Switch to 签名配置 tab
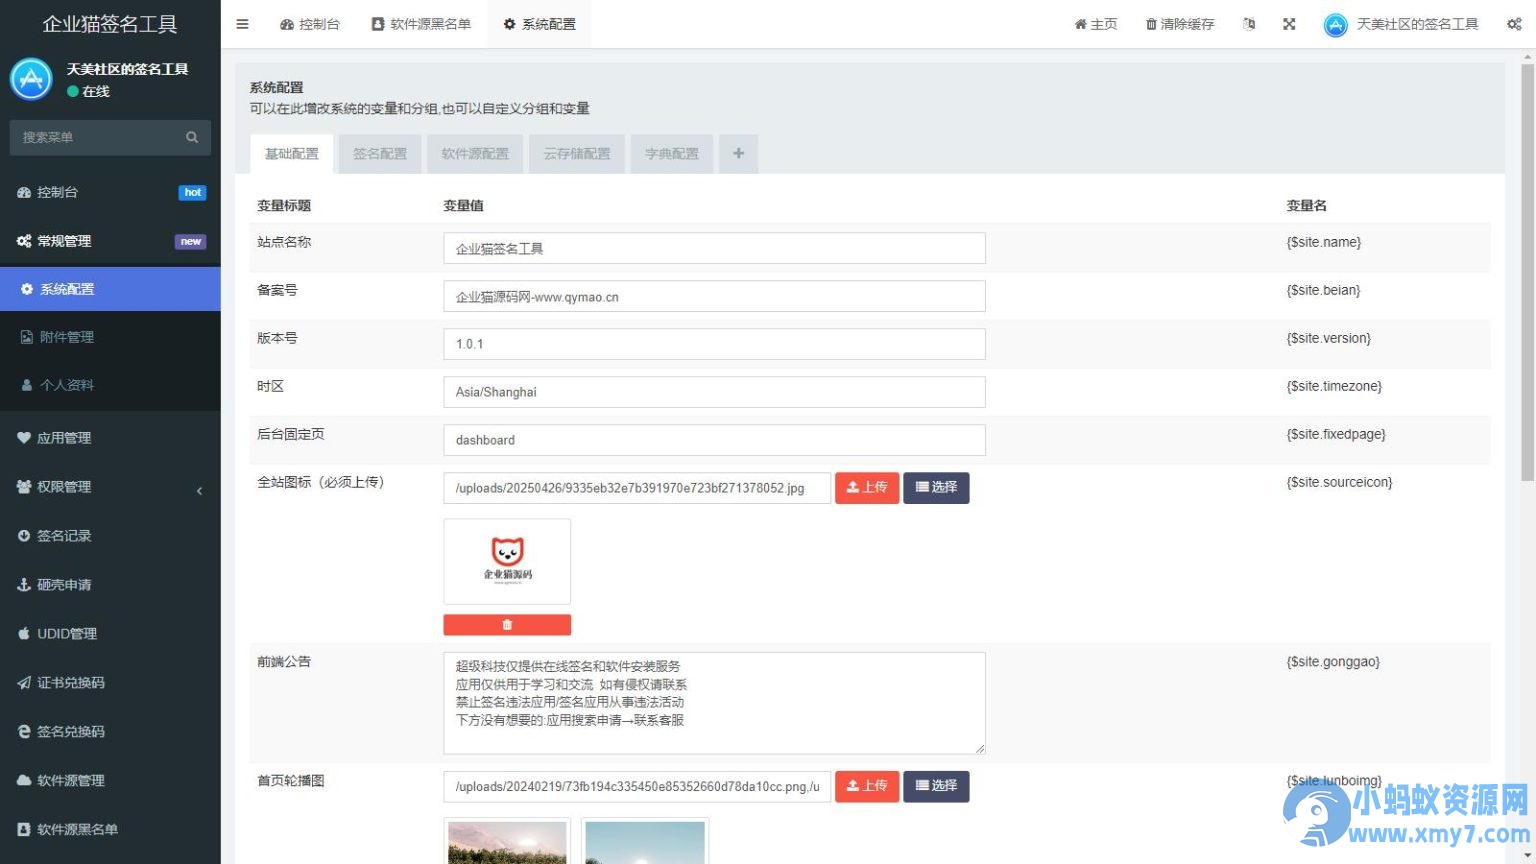Image resolution: width=1536 pixels, height=864 pixels. [380, 154]
